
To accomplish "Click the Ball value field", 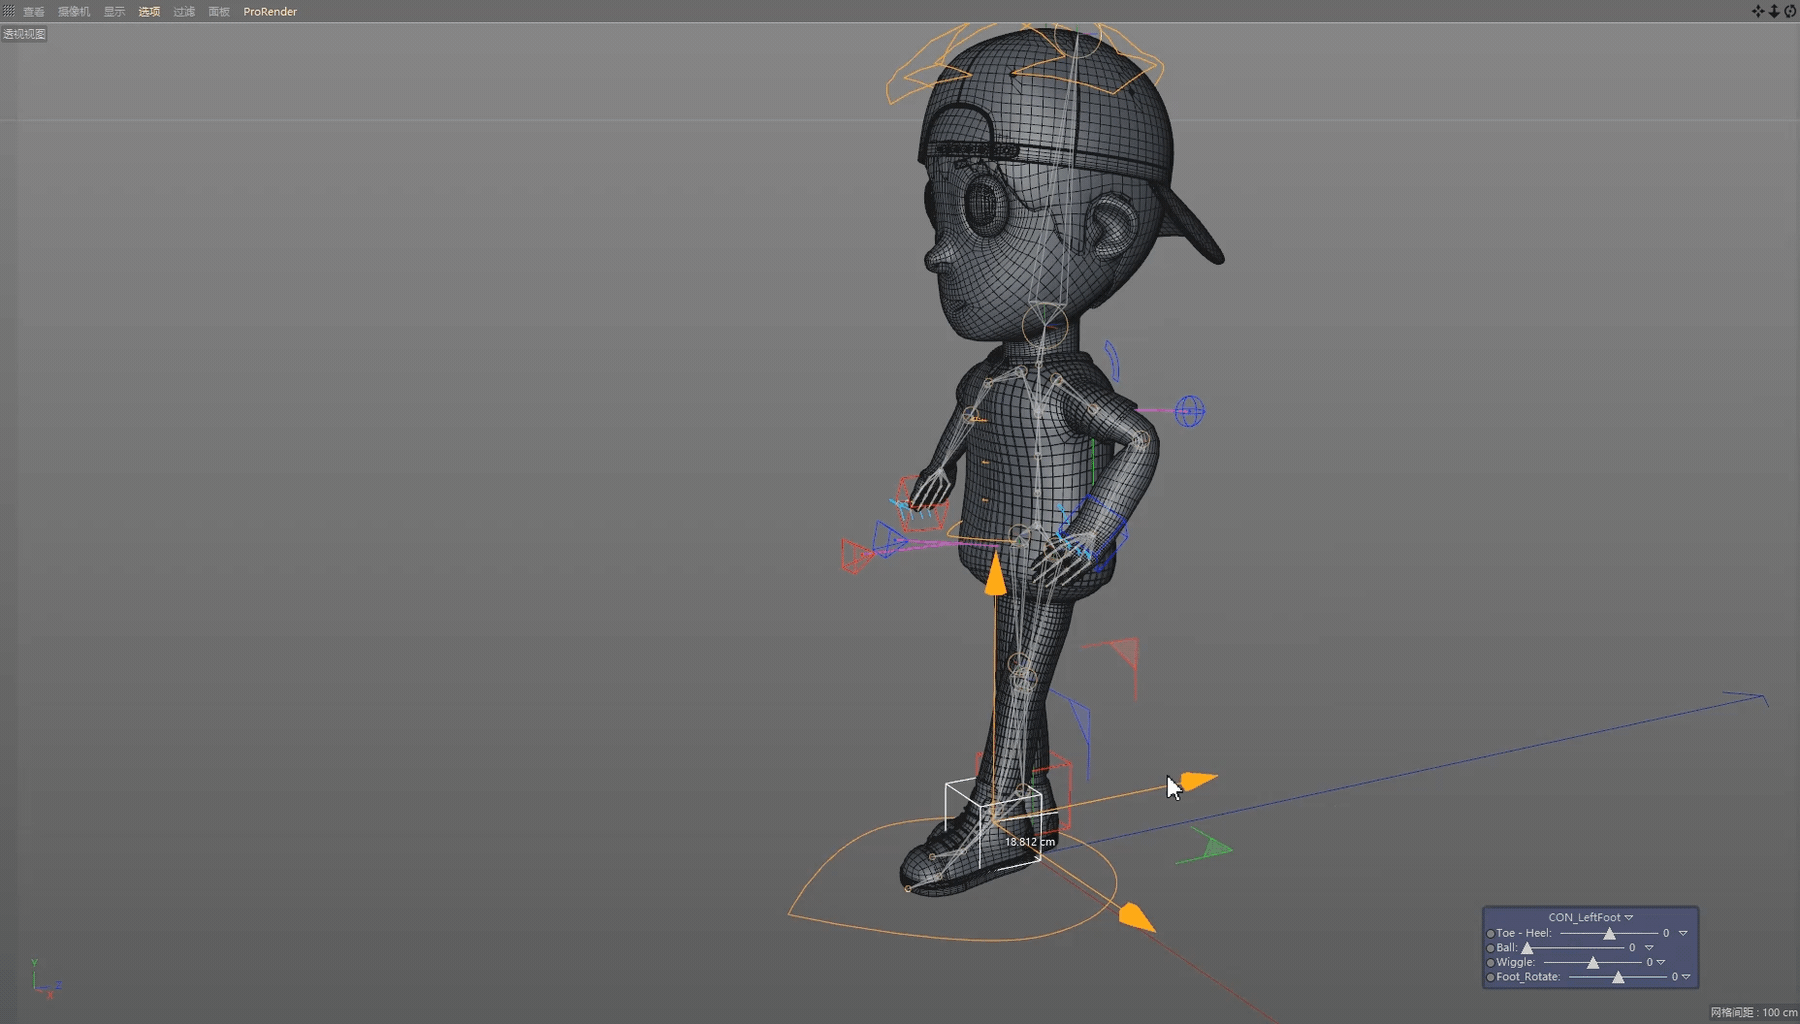I will pos(1632,948).
